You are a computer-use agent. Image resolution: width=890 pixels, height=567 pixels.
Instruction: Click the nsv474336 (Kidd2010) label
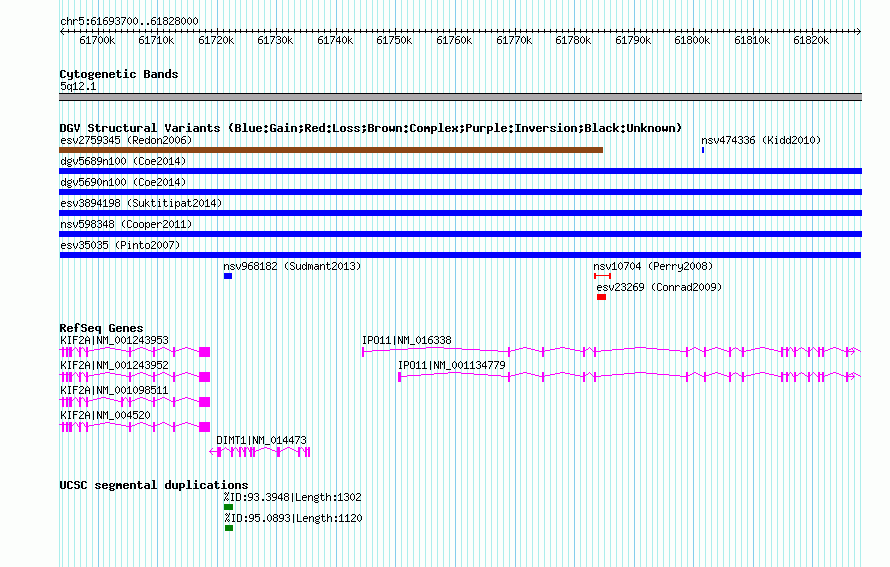pos(761,140)
